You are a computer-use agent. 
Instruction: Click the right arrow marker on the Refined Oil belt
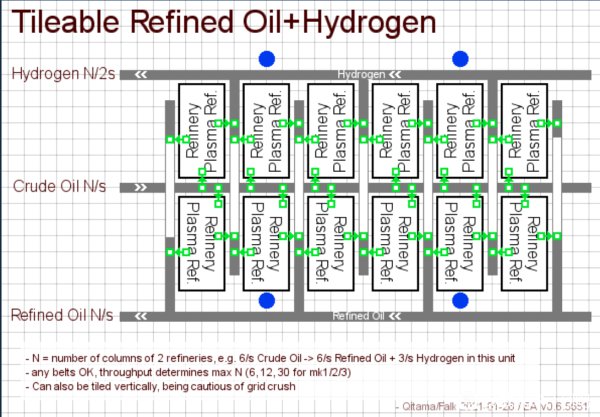coord(399,317)
